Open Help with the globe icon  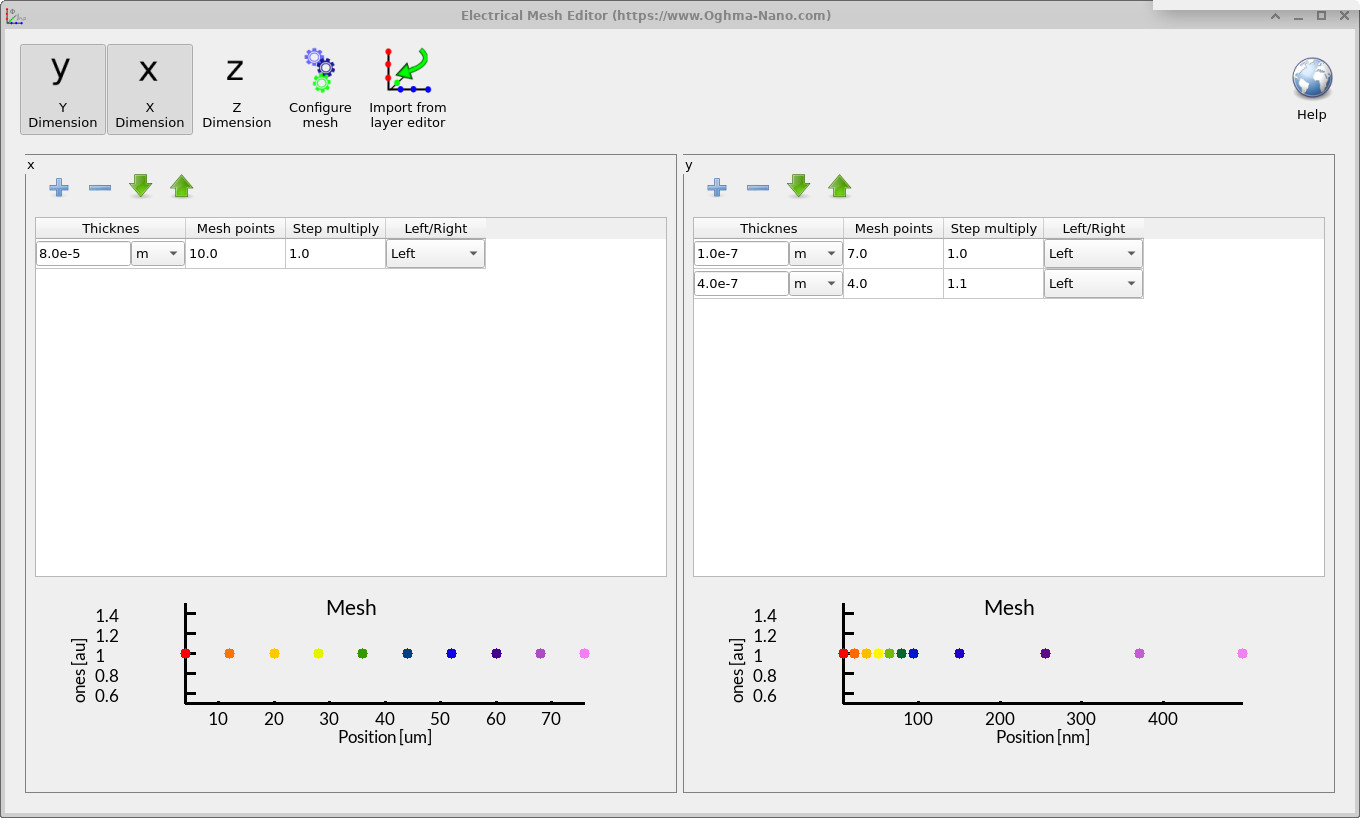click(1311, 78)
